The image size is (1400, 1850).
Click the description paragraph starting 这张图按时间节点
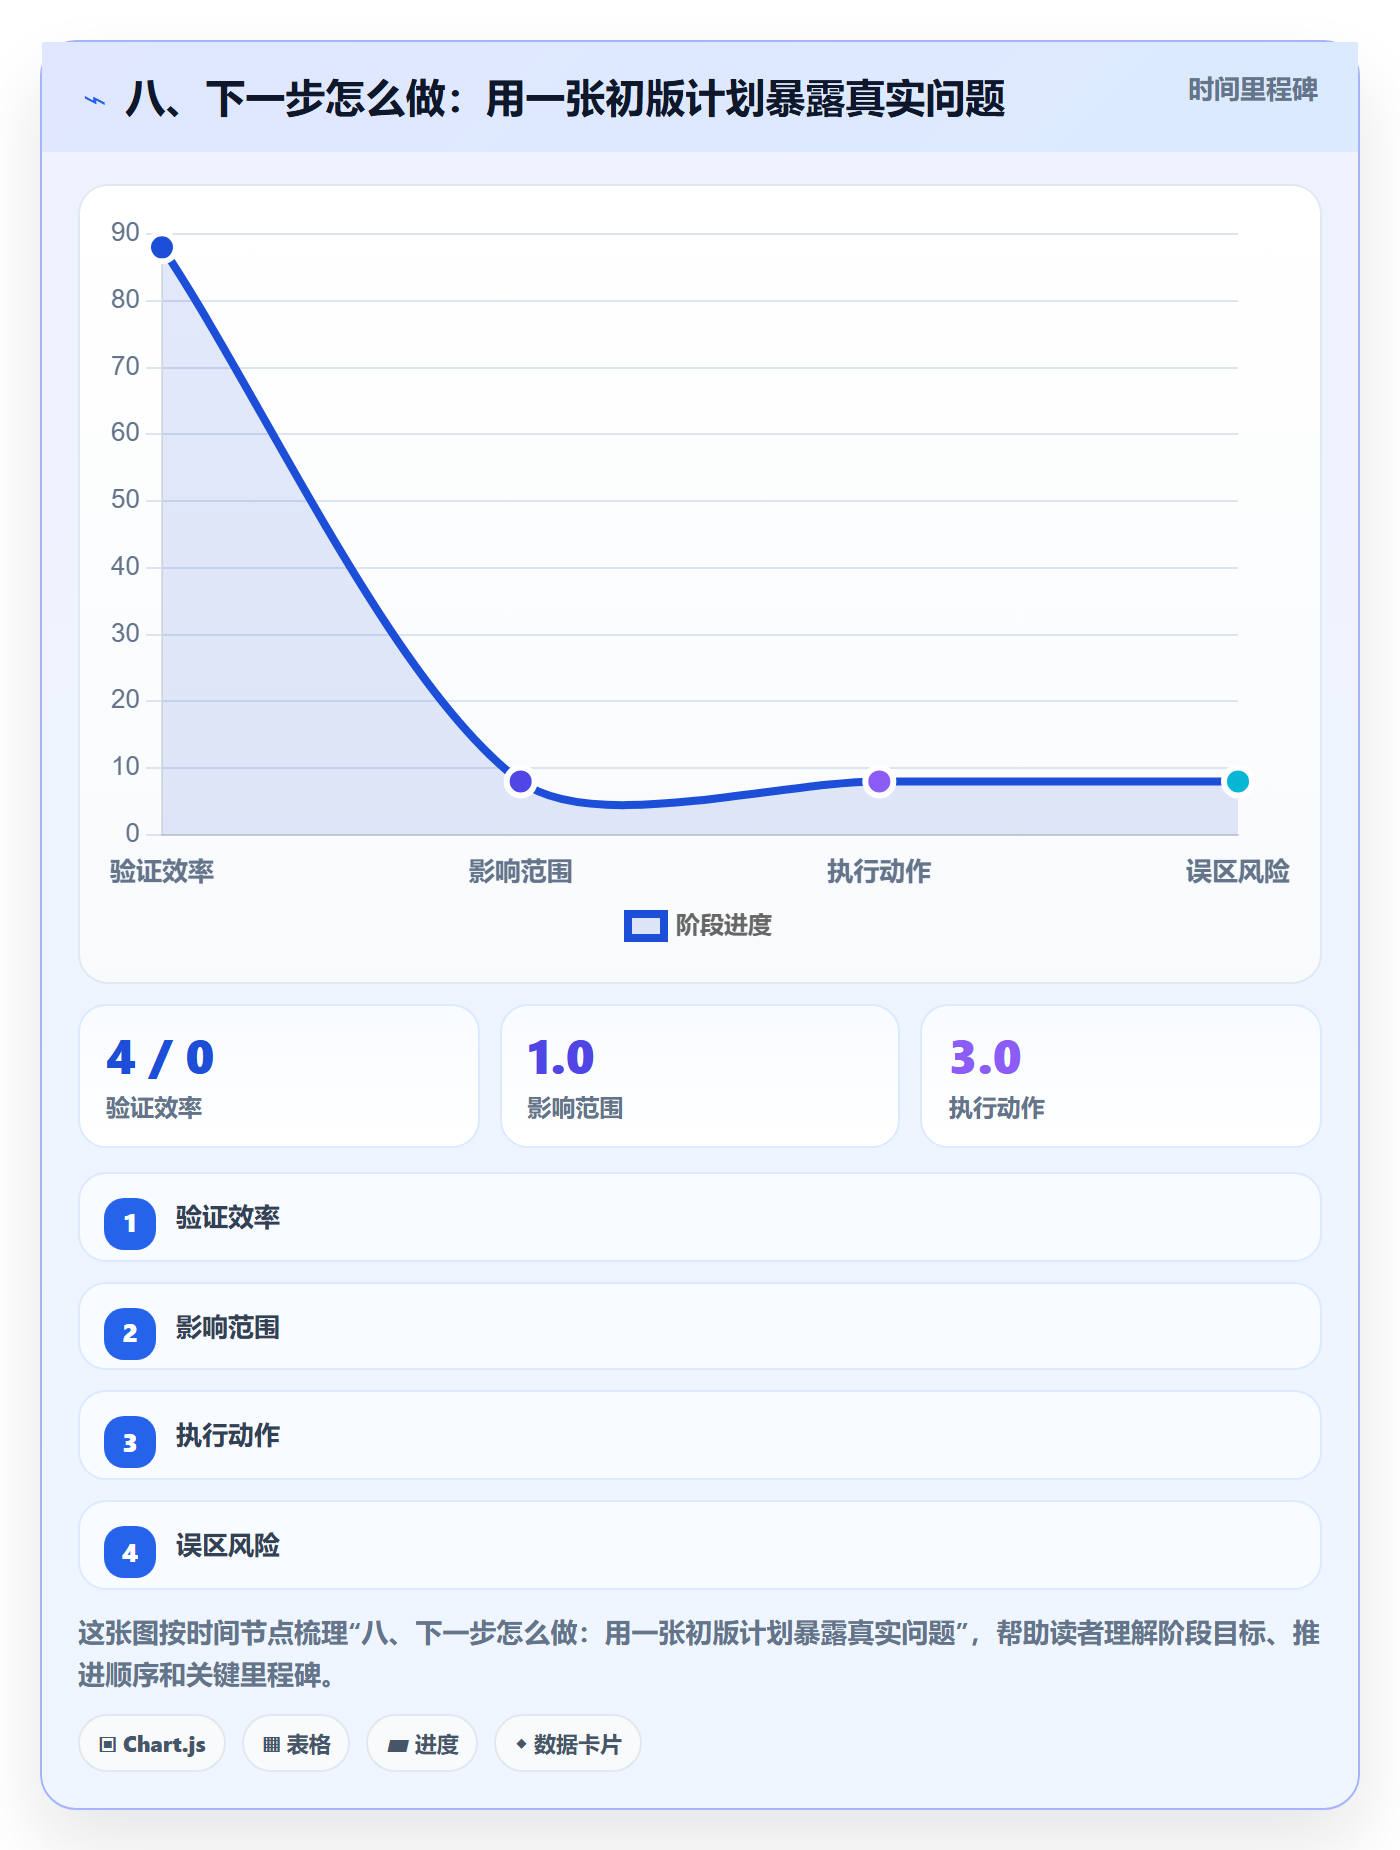(x=699, y=1654)
